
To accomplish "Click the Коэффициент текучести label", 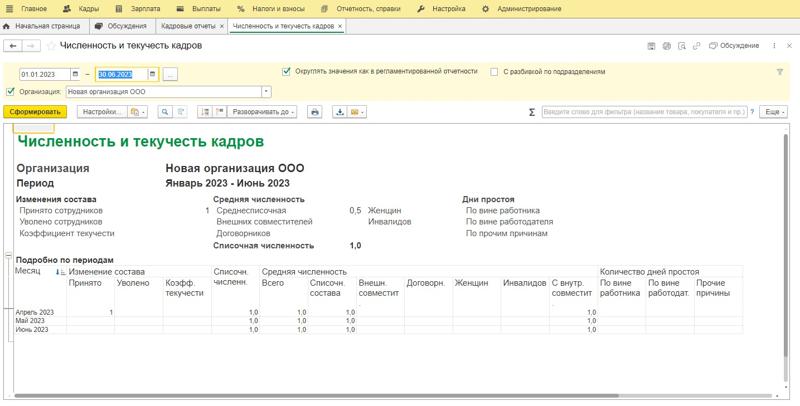I will pyautogui.click(x=67, y=233).
